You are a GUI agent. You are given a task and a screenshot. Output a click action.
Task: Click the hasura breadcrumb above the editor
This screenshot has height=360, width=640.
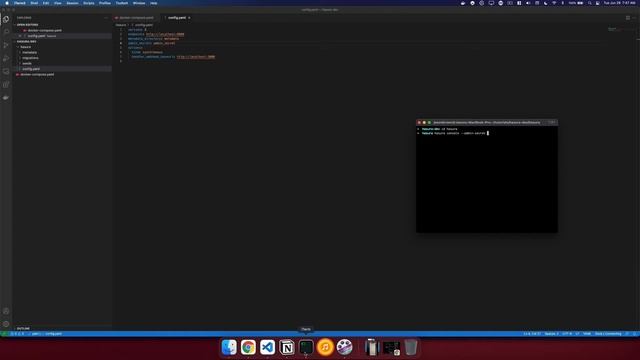121,25
